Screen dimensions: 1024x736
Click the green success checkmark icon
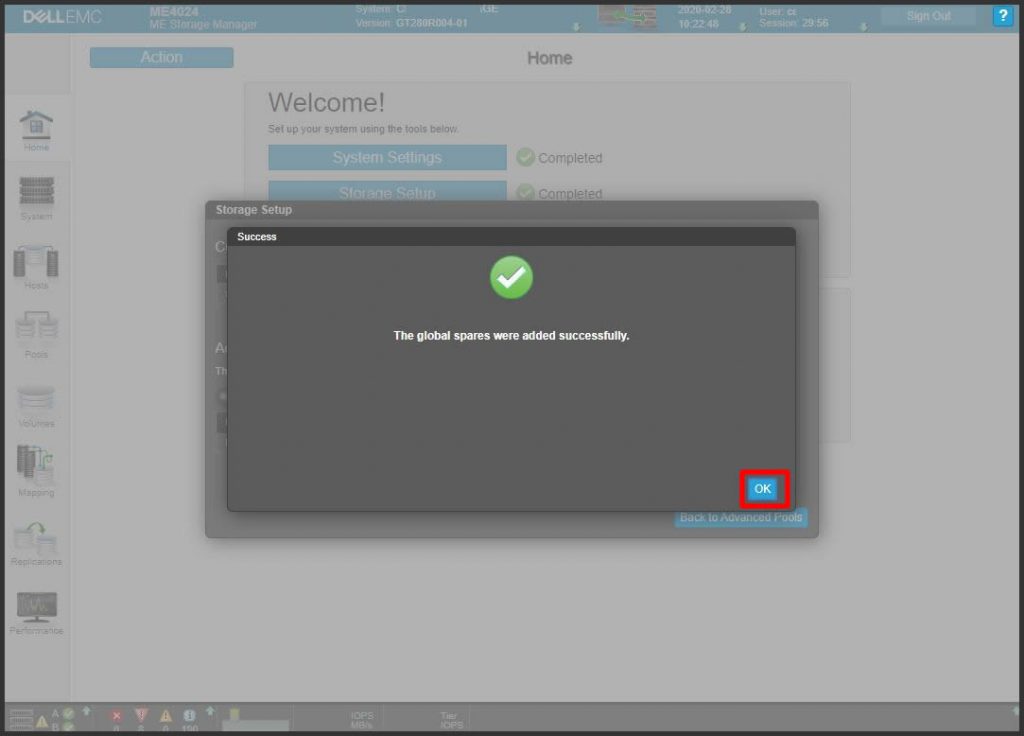[511, 278]
